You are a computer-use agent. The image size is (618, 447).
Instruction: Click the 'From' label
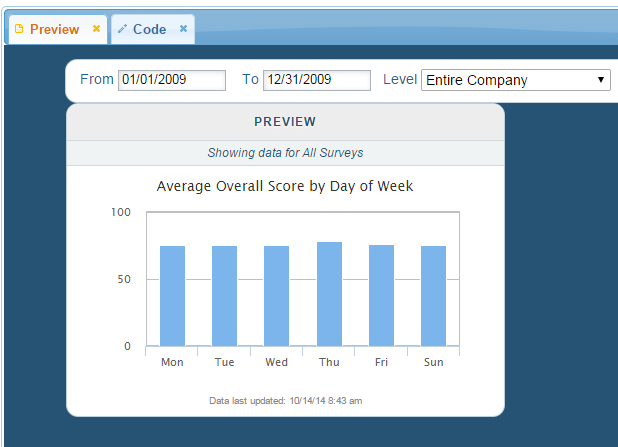(x=97, y=79)
